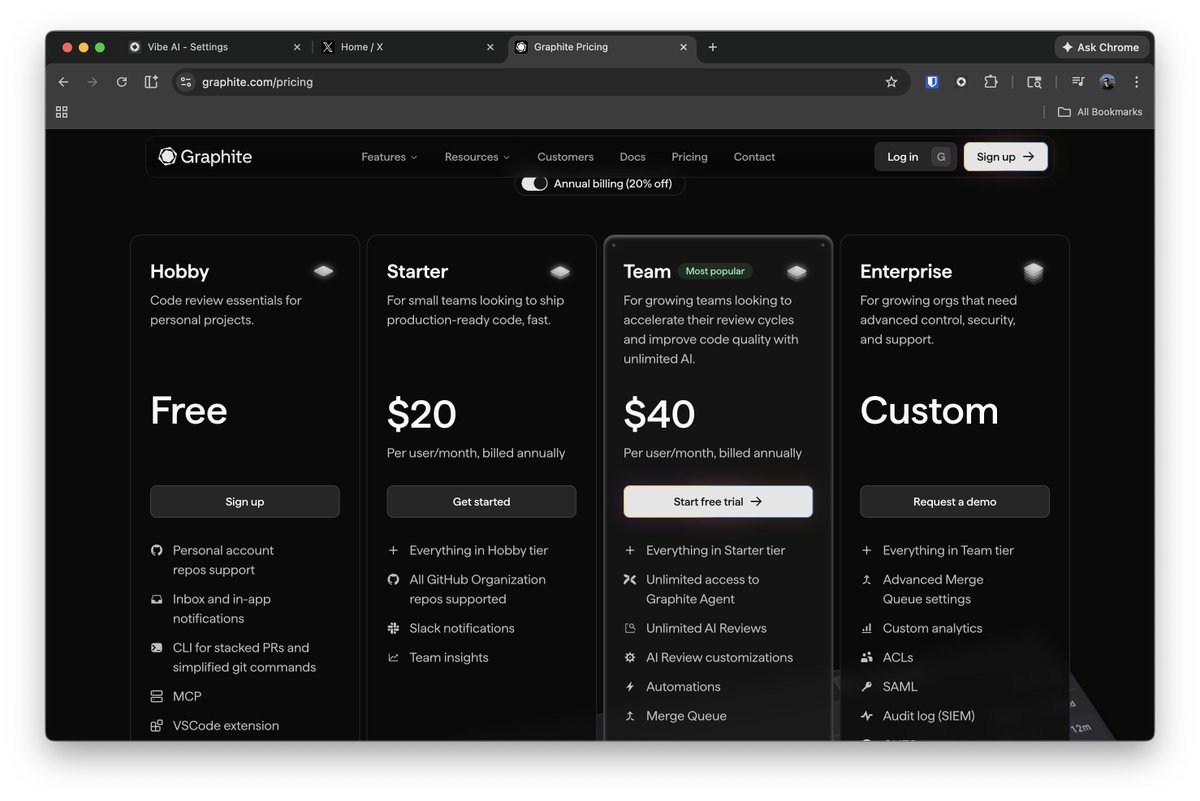Request a demo for Enterprise
The height and width of the screenshot is (801, 1200).
click(955, 502)
